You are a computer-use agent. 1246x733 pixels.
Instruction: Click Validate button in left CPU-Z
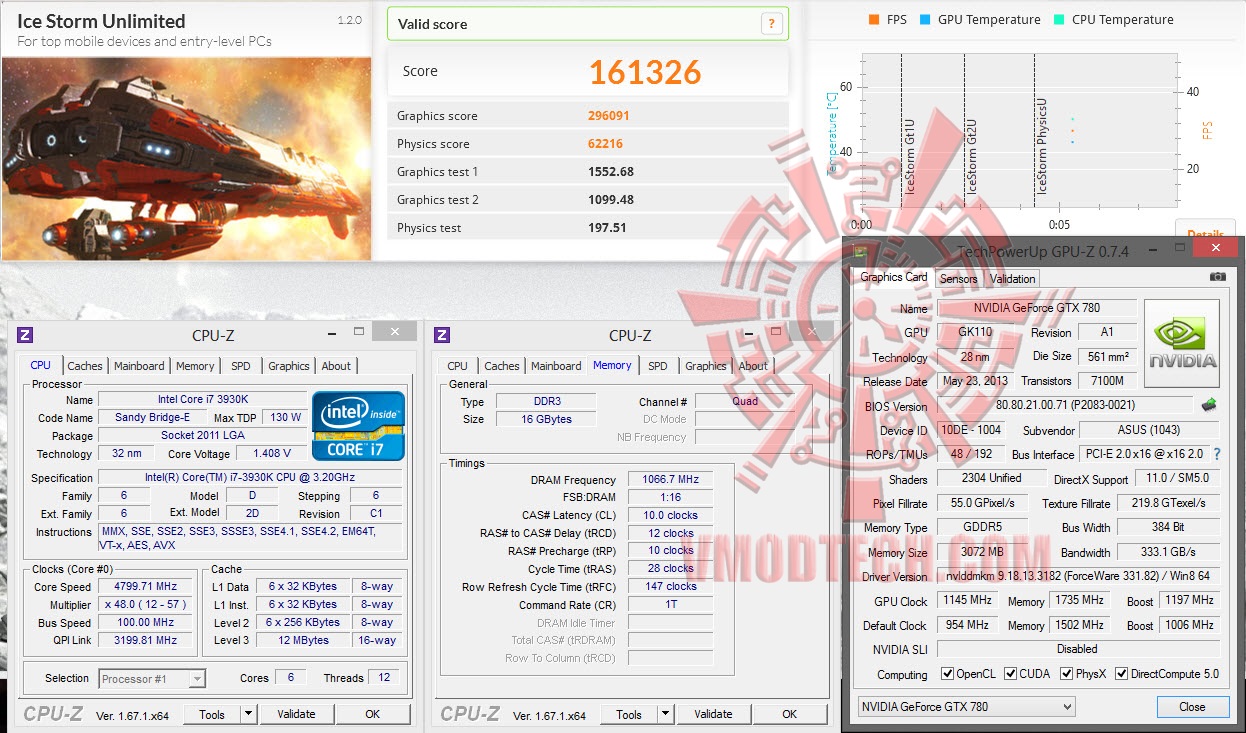click(296, 714)
